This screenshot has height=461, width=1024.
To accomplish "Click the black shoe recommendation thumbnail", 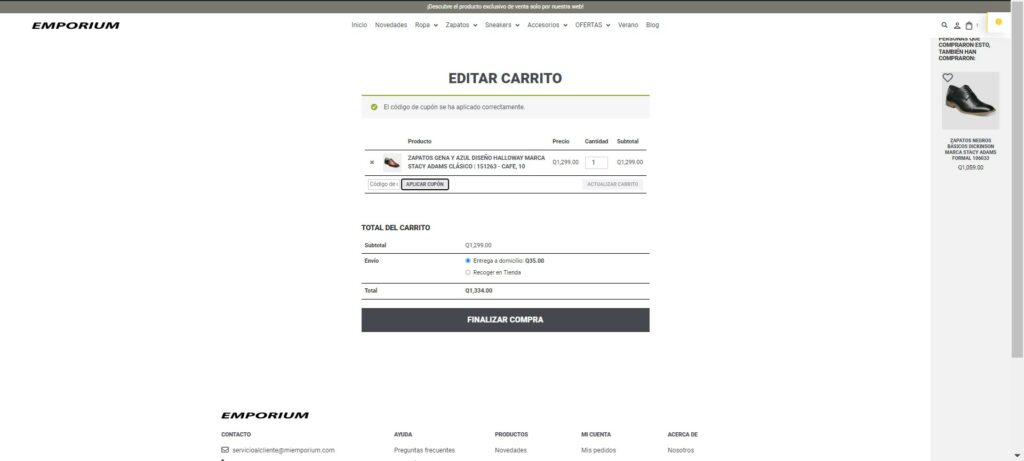I will click(x=970, y=101).
